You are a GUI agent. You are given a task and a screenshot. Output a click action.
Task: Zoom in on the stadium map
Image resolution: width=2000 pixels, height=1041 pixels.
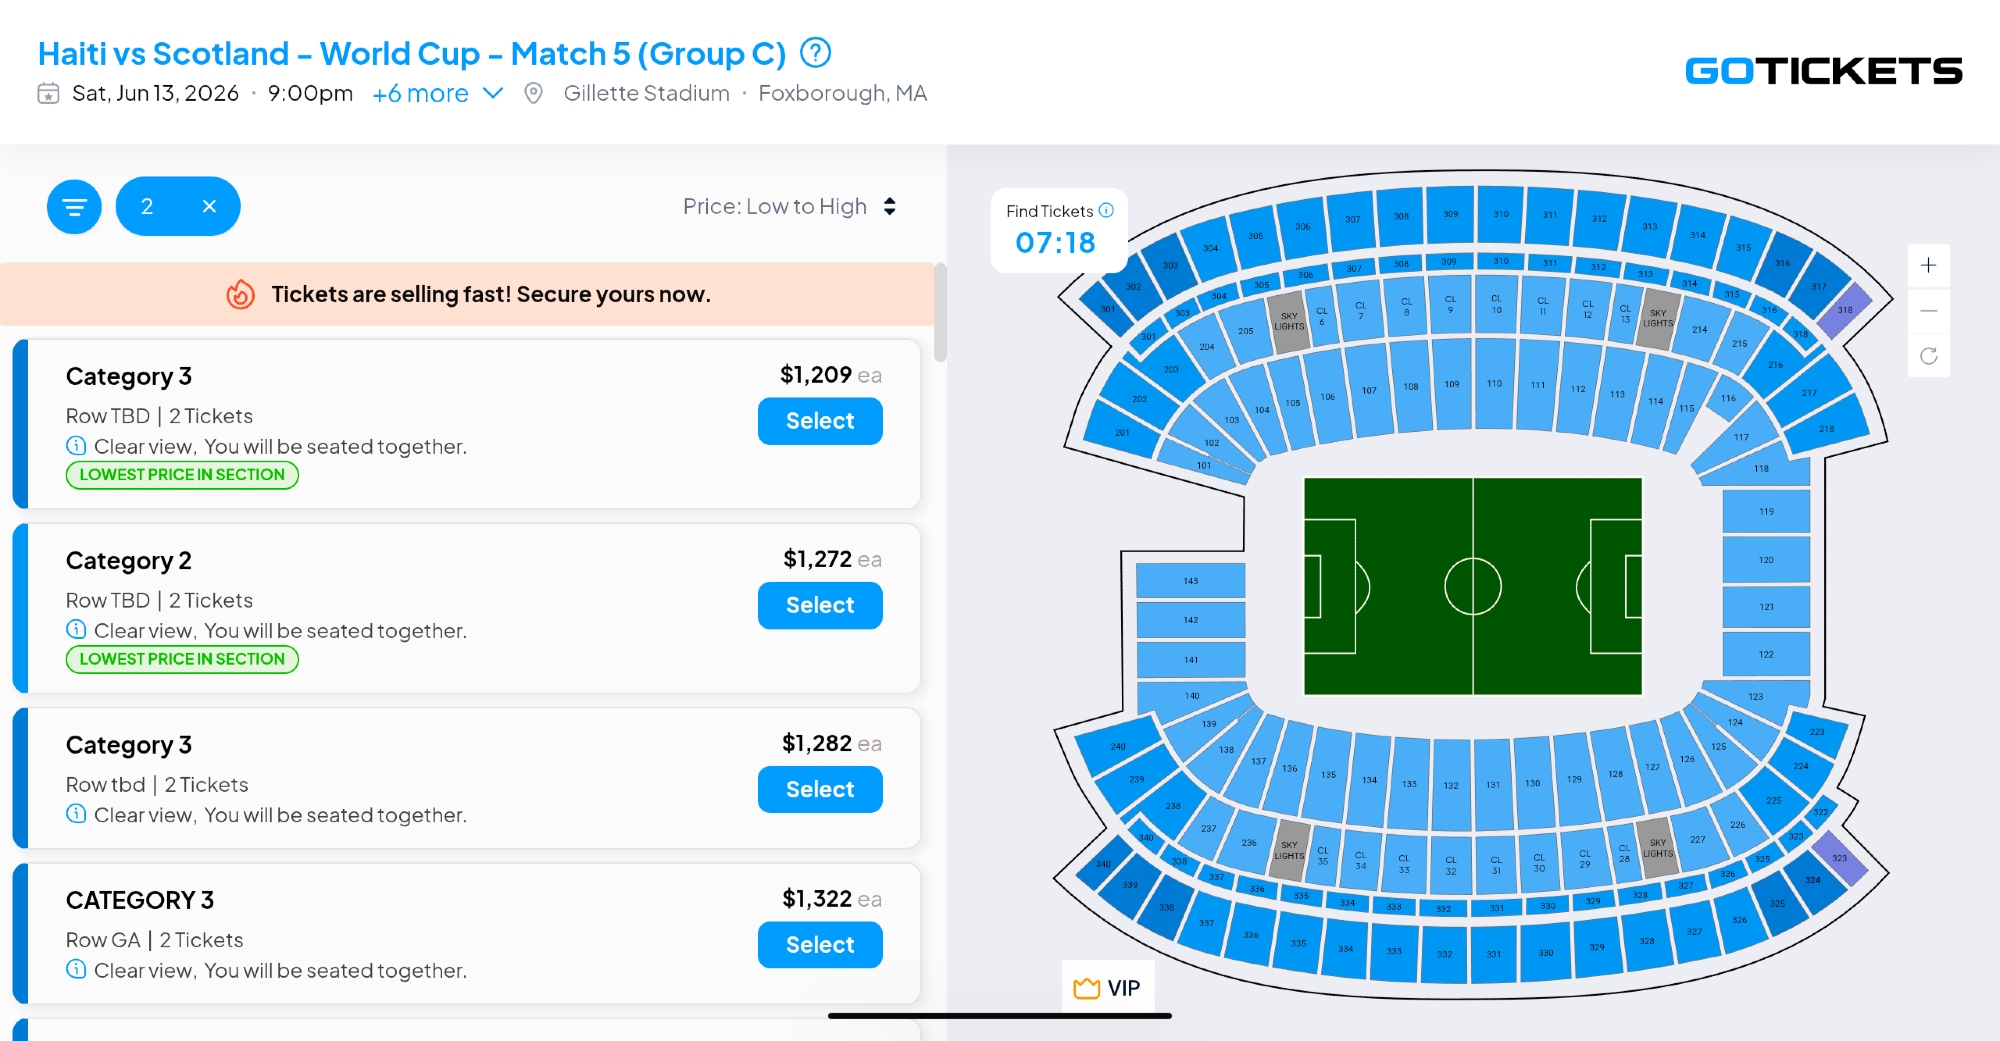tap(1928, 265)
